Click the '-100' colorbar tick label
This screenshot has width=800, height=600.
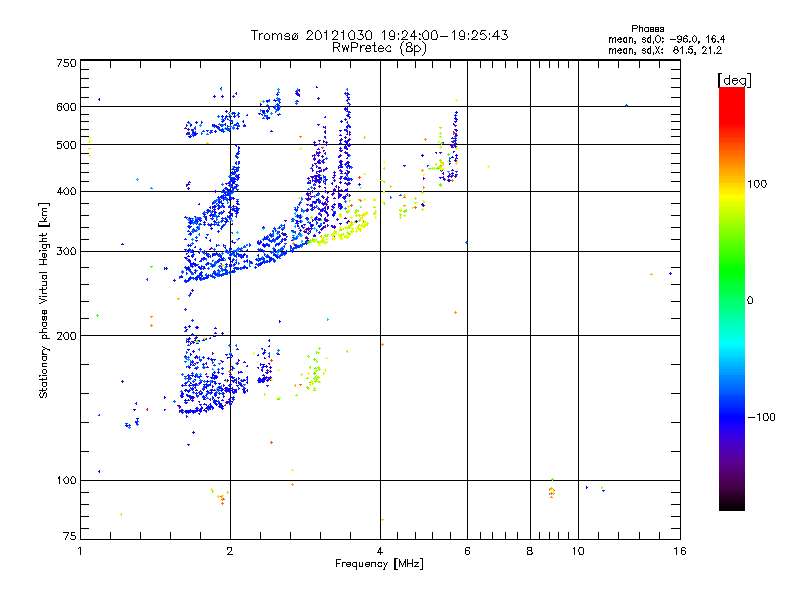(x=762, y=417)
